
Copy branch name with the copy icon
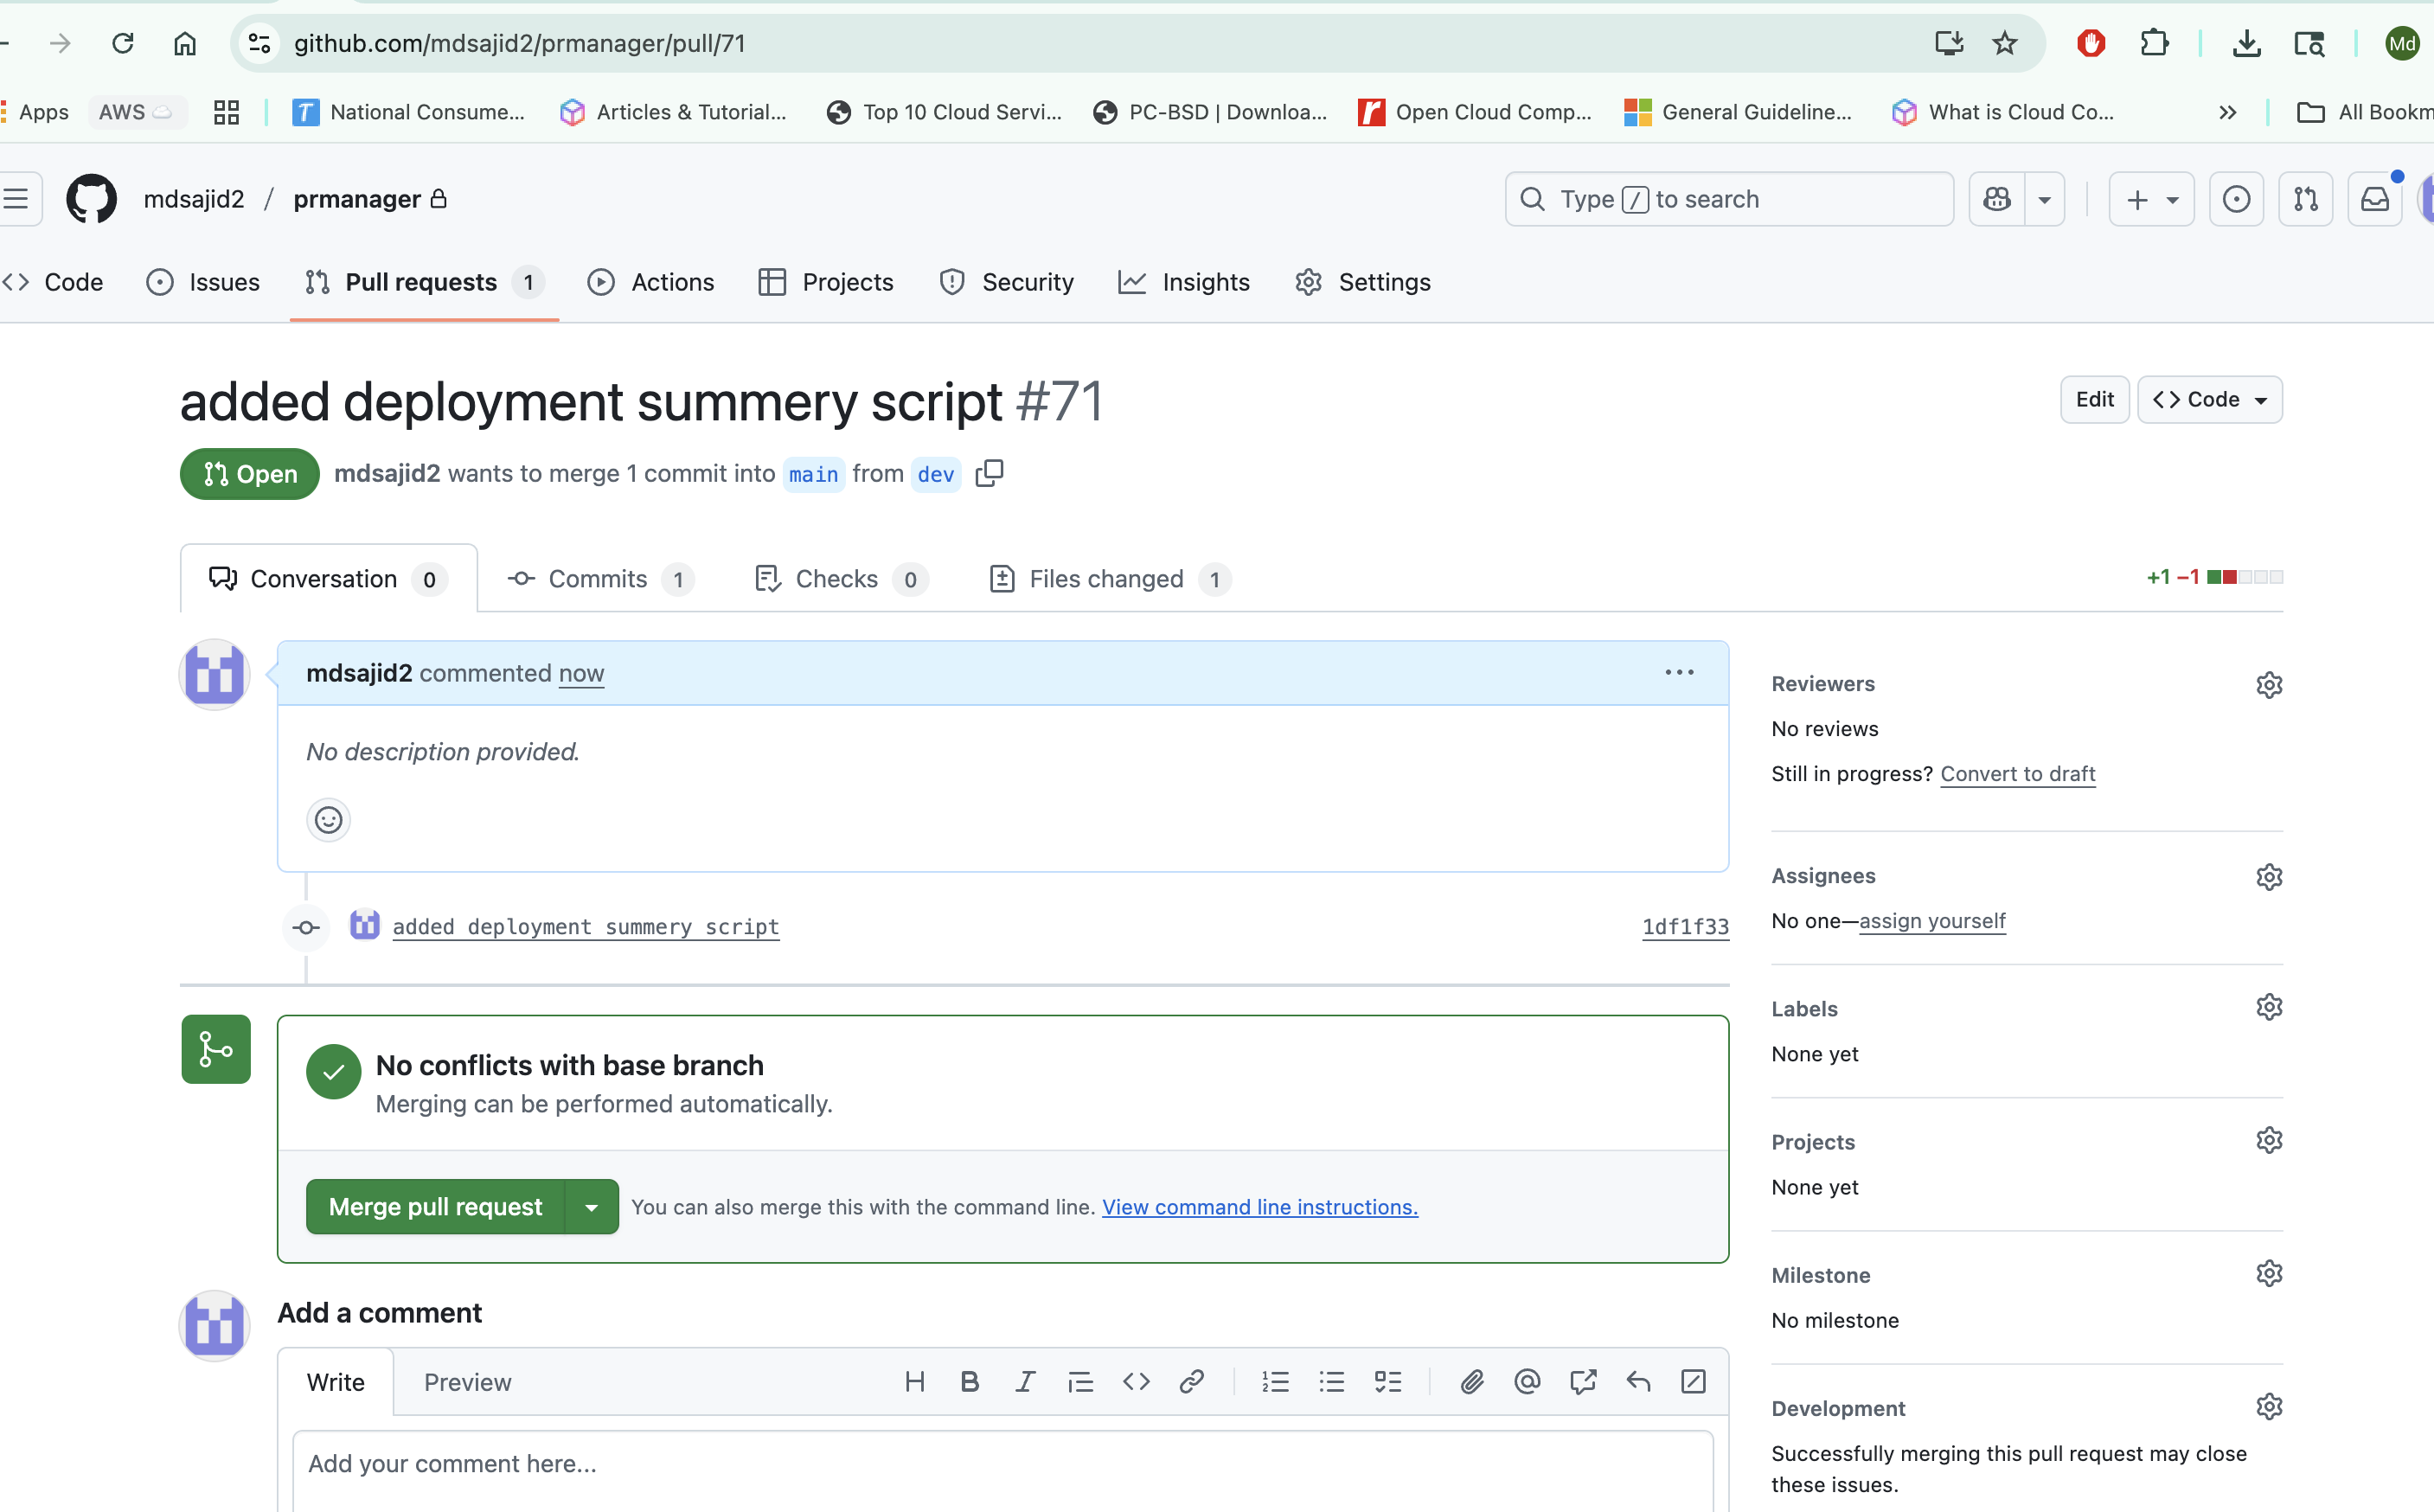click(x=989, y=473)
